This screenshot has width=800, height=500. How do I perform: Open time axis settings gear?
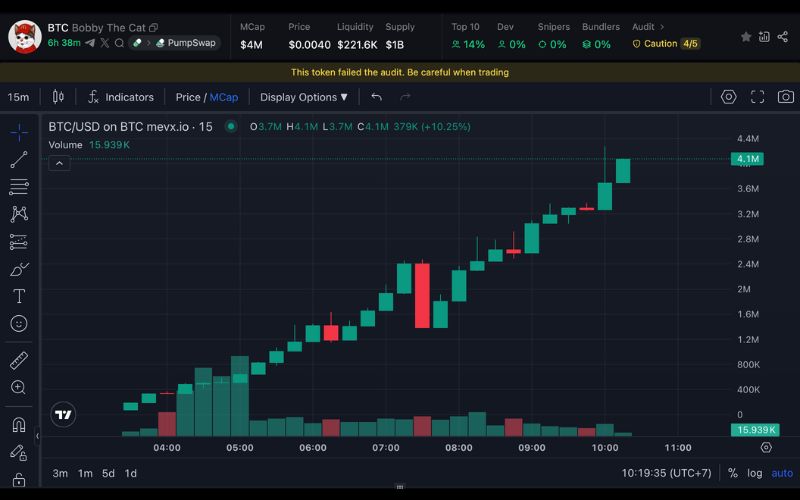[x=766, y=447]
